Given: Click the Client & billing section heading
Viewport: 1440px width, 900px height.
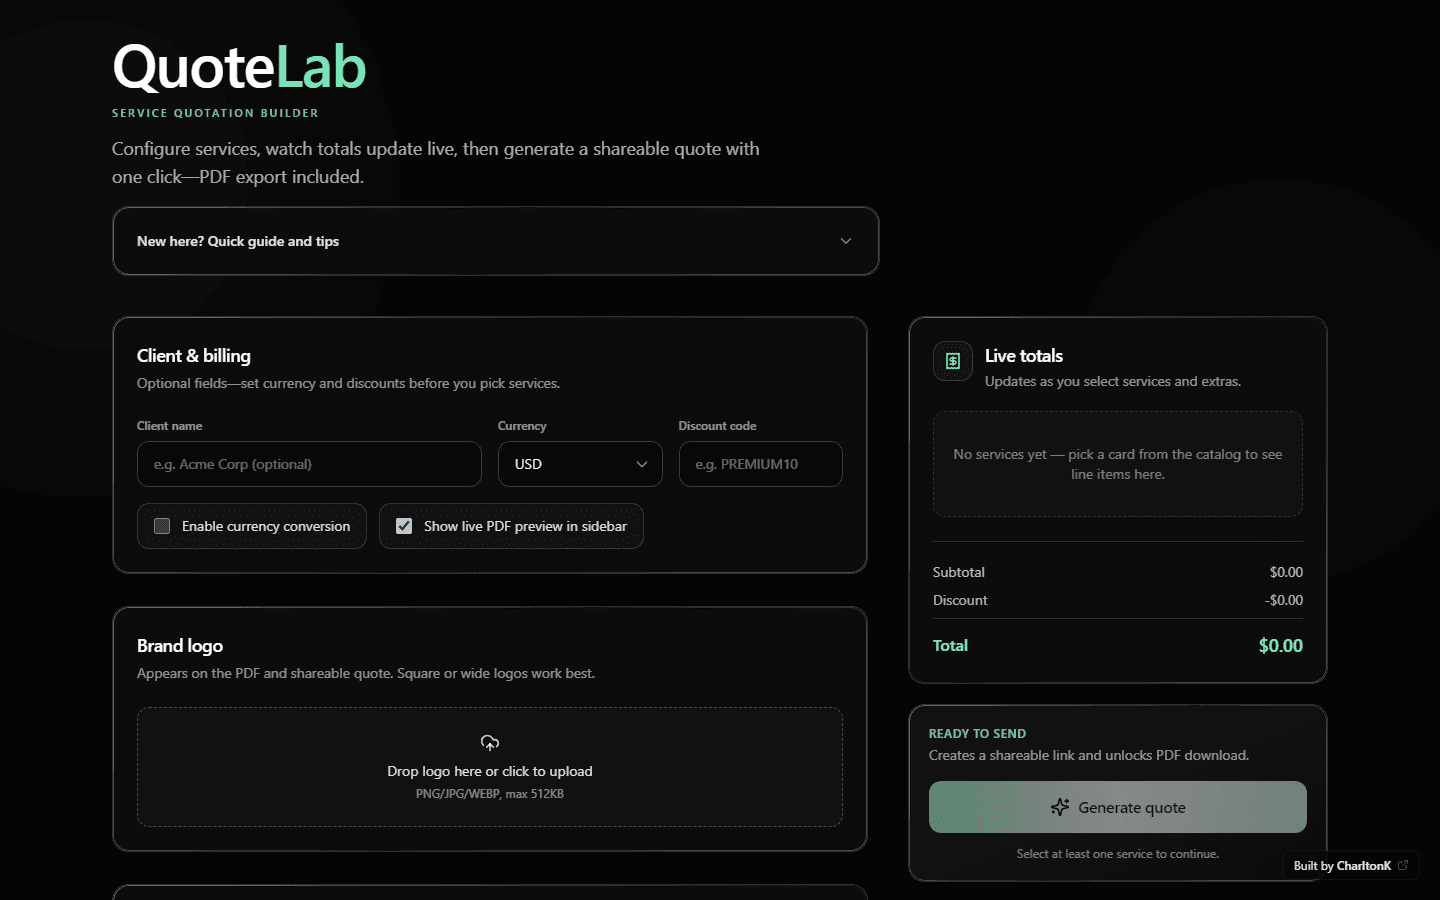Looking at the screenshot, I should [193, 355].
